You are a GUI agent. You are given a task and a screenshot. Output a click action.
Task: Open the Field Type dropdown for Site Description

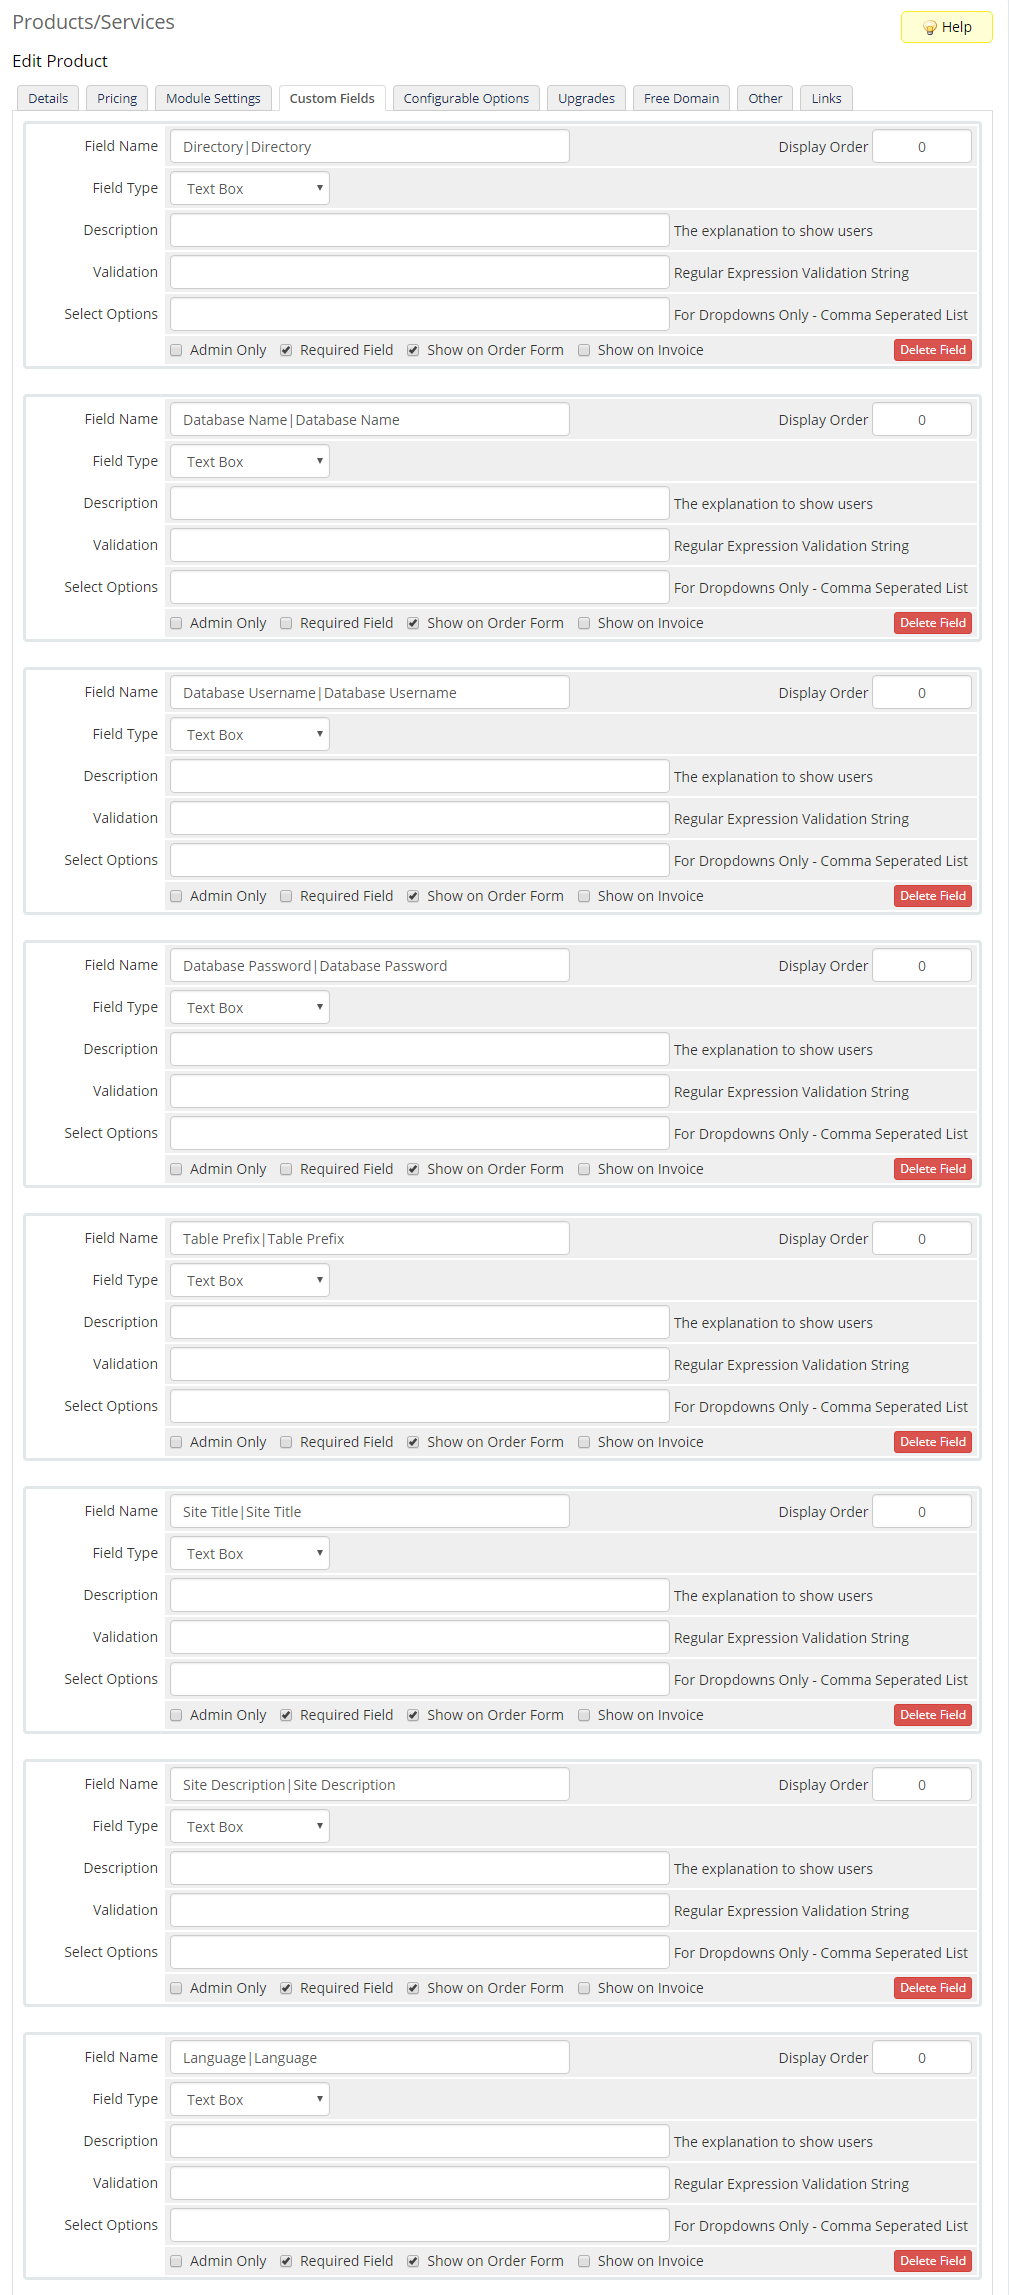tap(250, 1826)
